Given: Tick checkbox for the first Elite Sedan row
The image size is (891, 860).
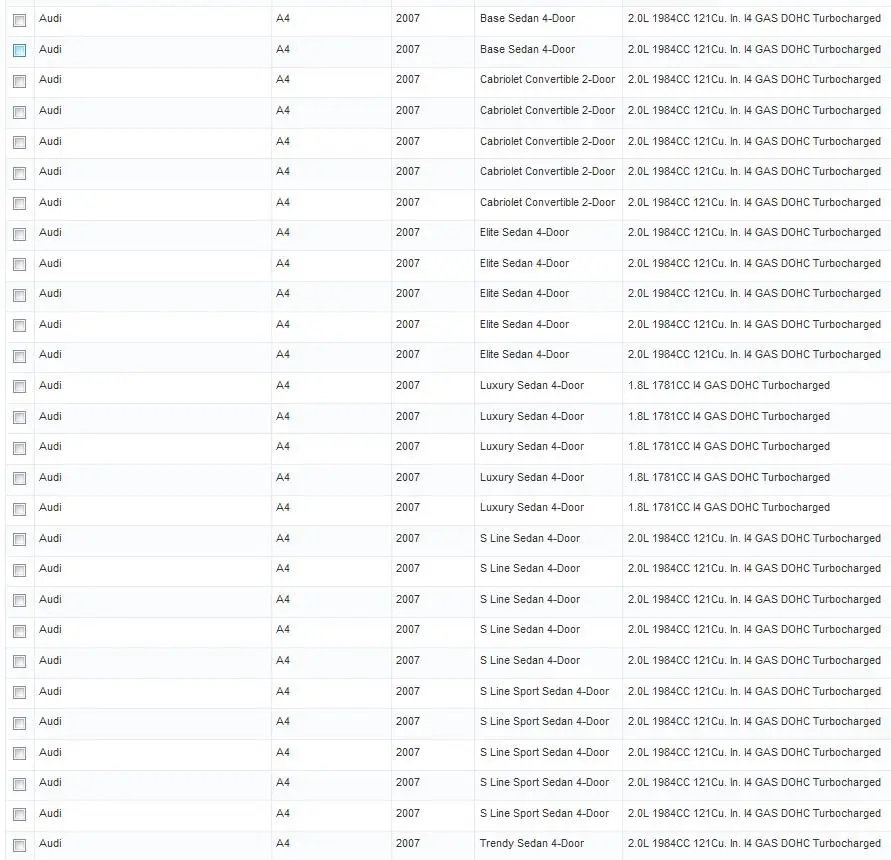Looking at the screenshot, I should (x=19, y=234).
